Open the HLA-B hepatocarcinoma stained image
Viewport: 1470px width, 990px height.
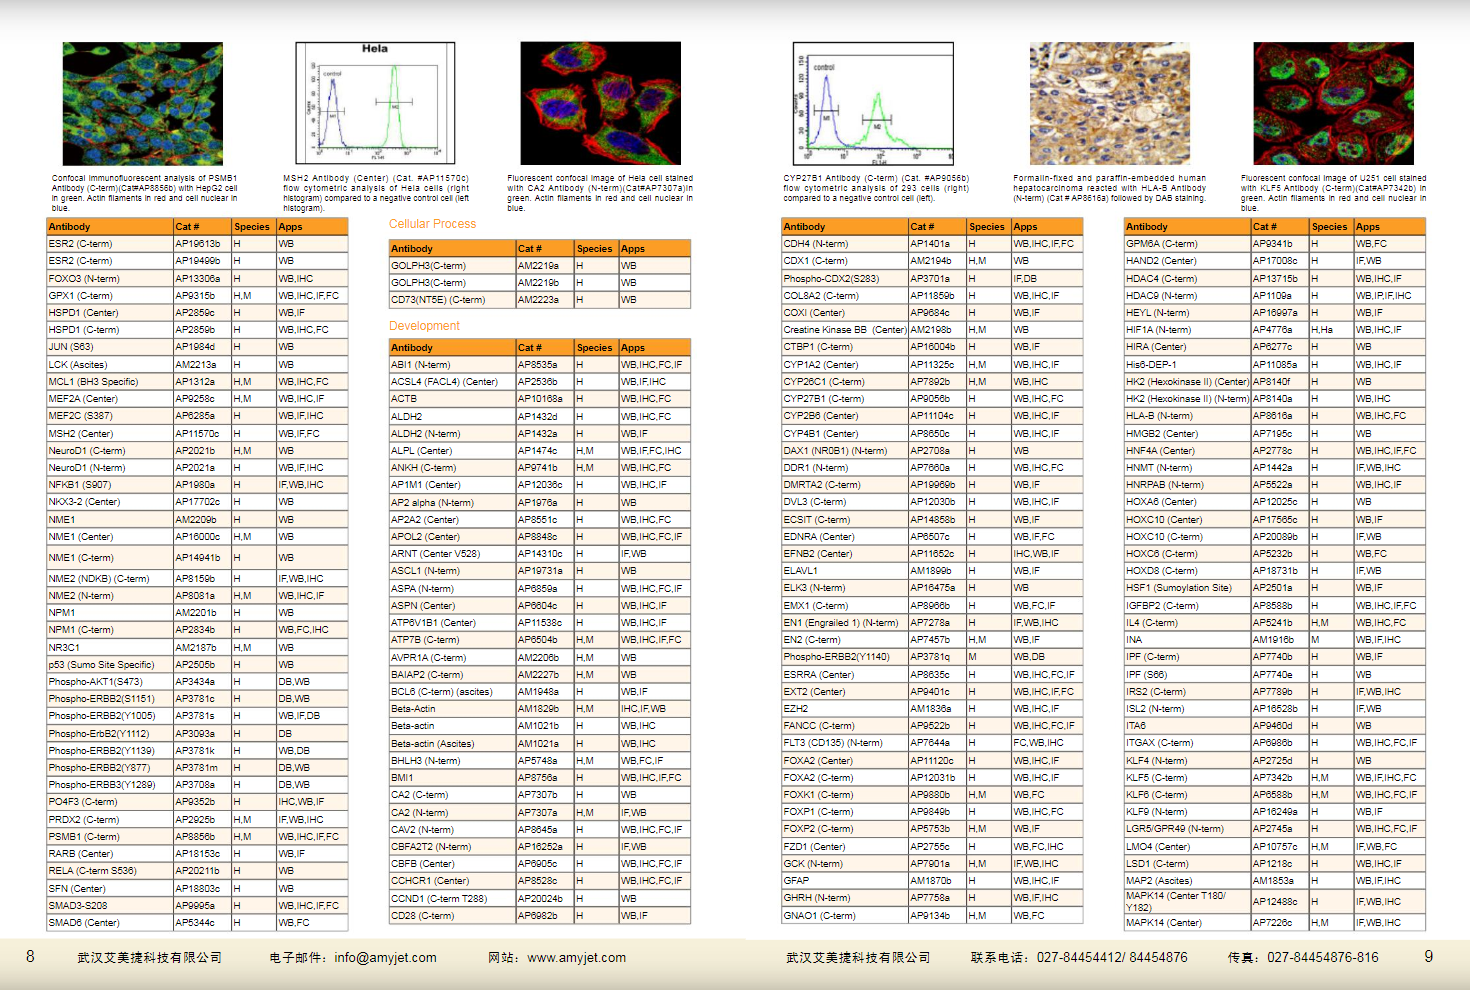(x=1110, y=104)
